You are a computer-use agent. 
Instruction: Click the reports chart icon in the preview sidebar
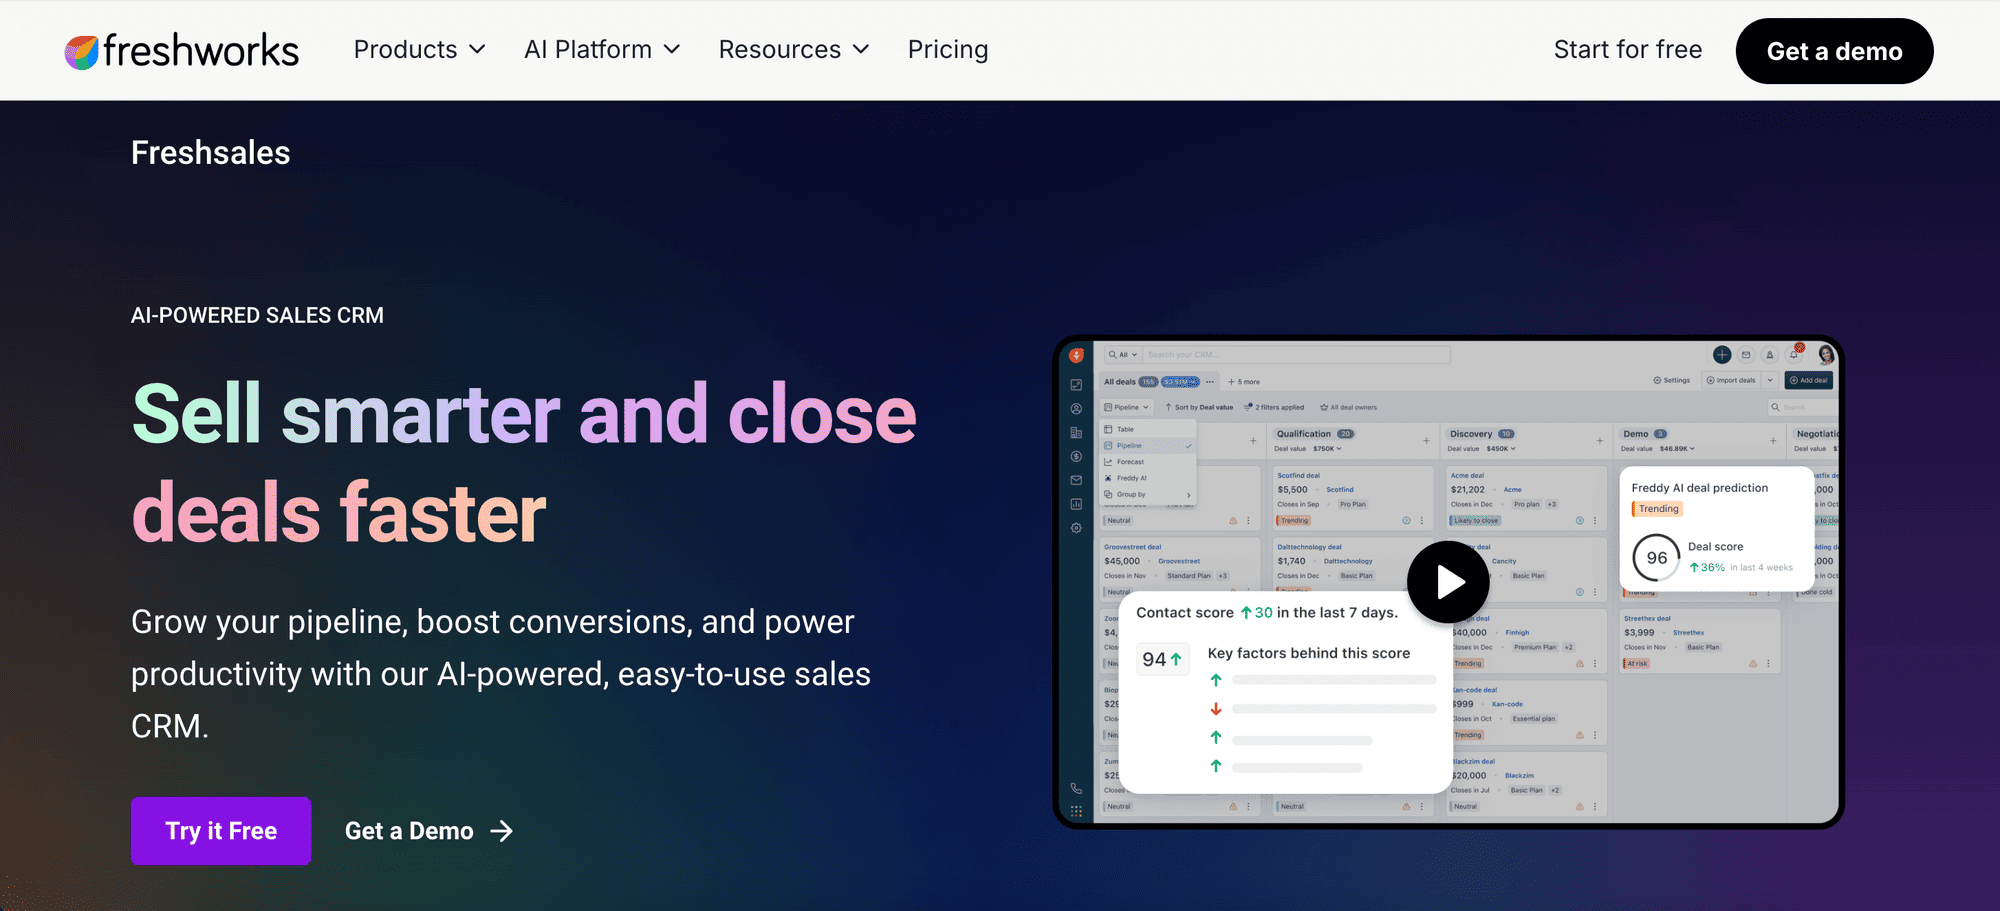click(x=1076, y=504)
